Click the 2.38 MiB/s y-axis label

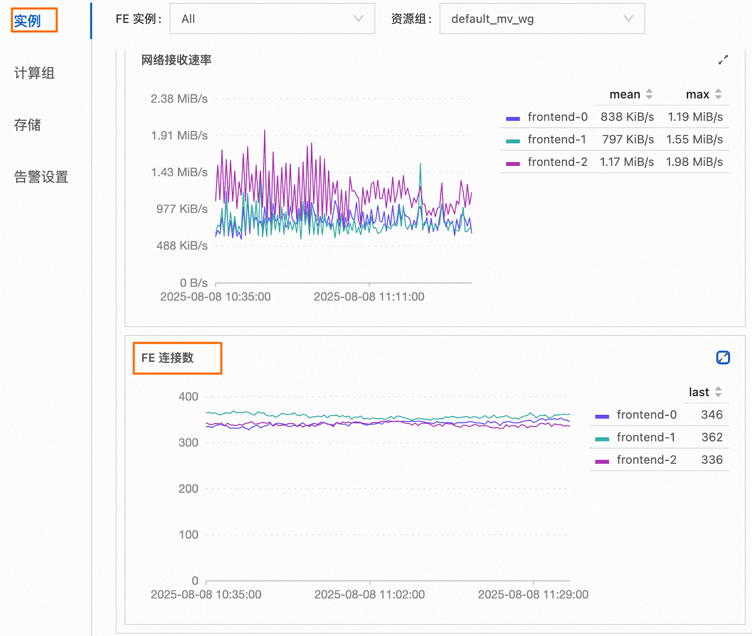pyautogui.click(x=179, y=99)
